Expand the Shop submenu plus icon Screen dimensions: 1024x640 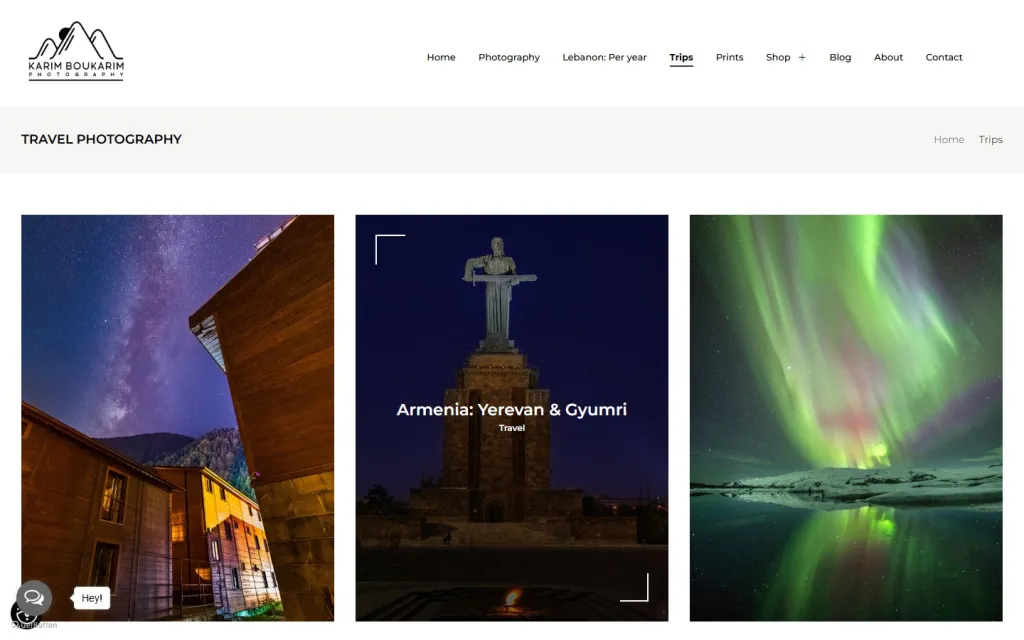click(802, 57)
